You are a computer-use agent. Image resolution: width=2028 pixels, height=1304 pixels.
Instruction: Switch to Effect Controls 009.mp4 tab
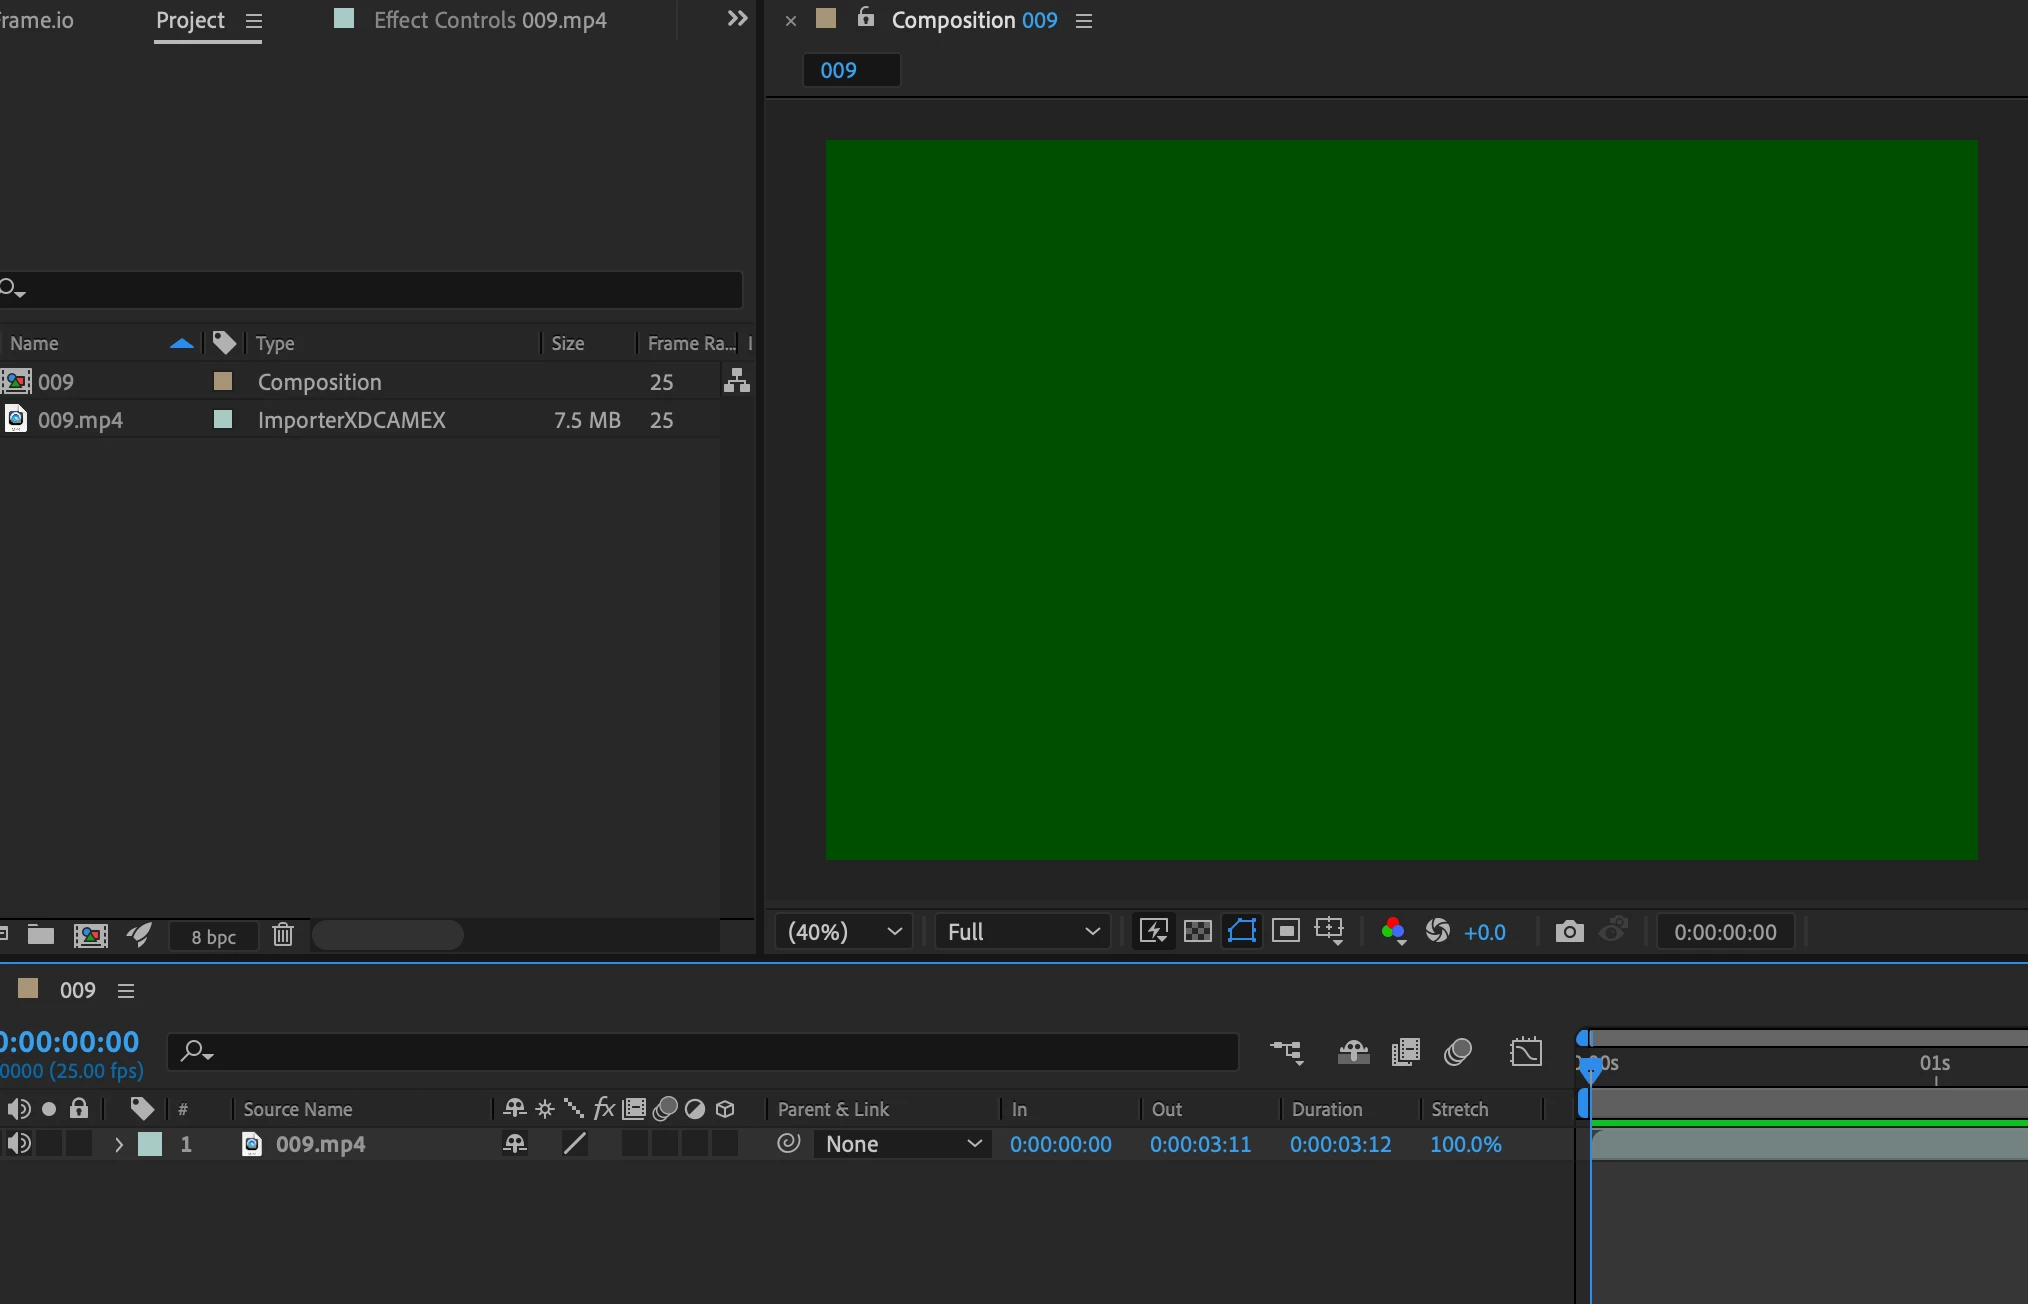[x=489, y=20]
